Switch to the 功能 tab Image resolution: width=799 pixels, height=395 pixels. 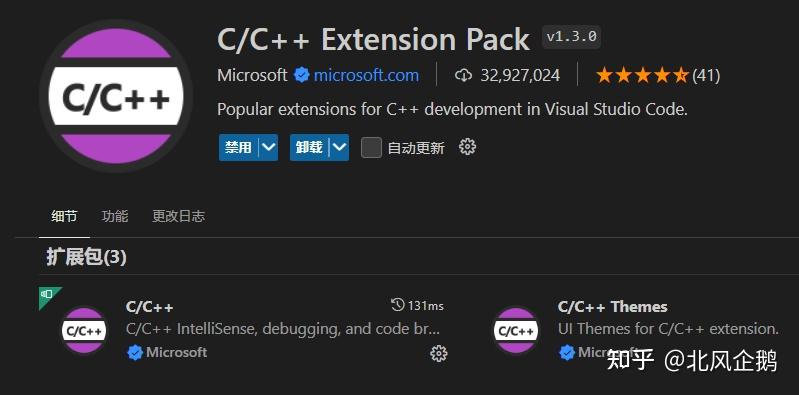tap(115, 216)
